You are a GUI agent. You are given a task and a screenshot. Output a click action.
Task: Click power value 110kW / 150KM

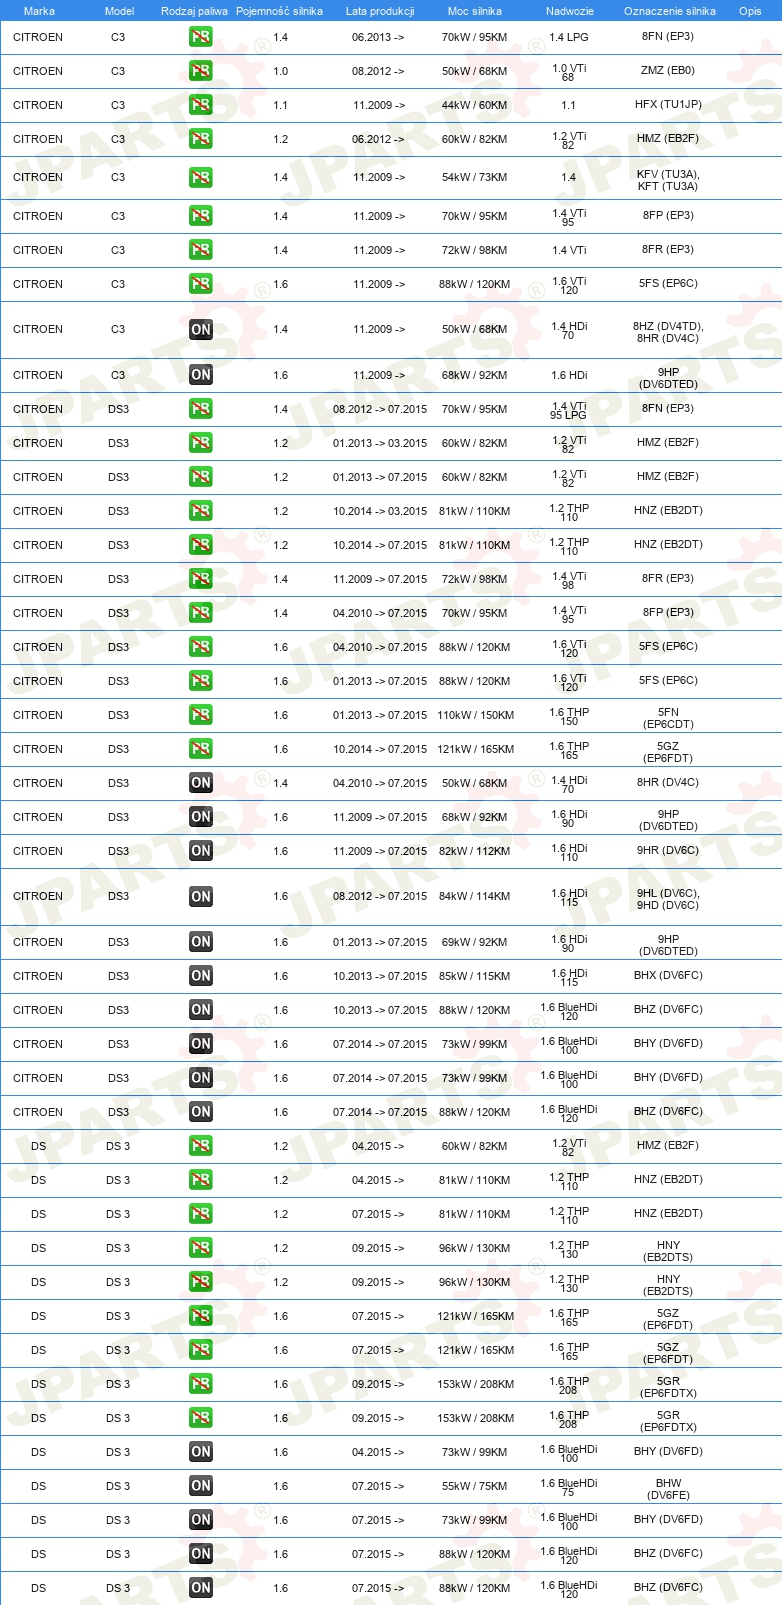coord(475,715)
